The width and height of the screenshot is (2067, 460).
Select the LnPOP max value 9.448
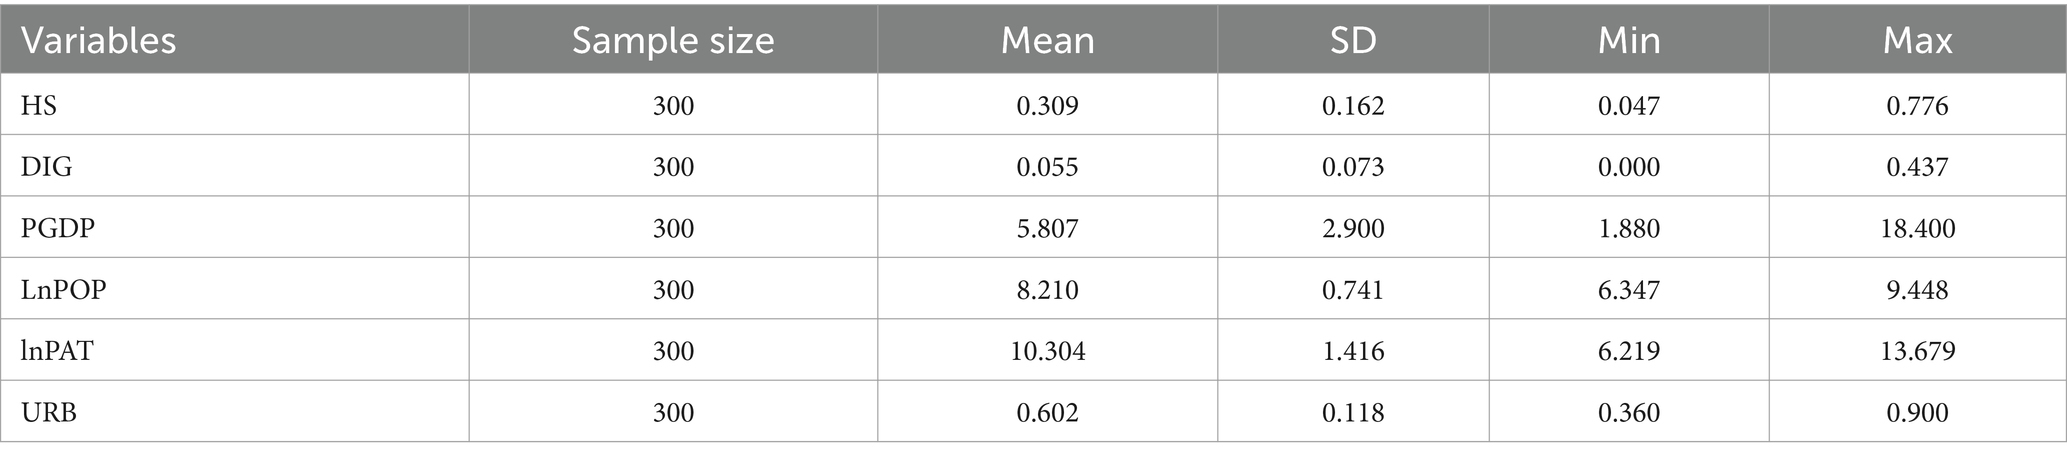1917,289
